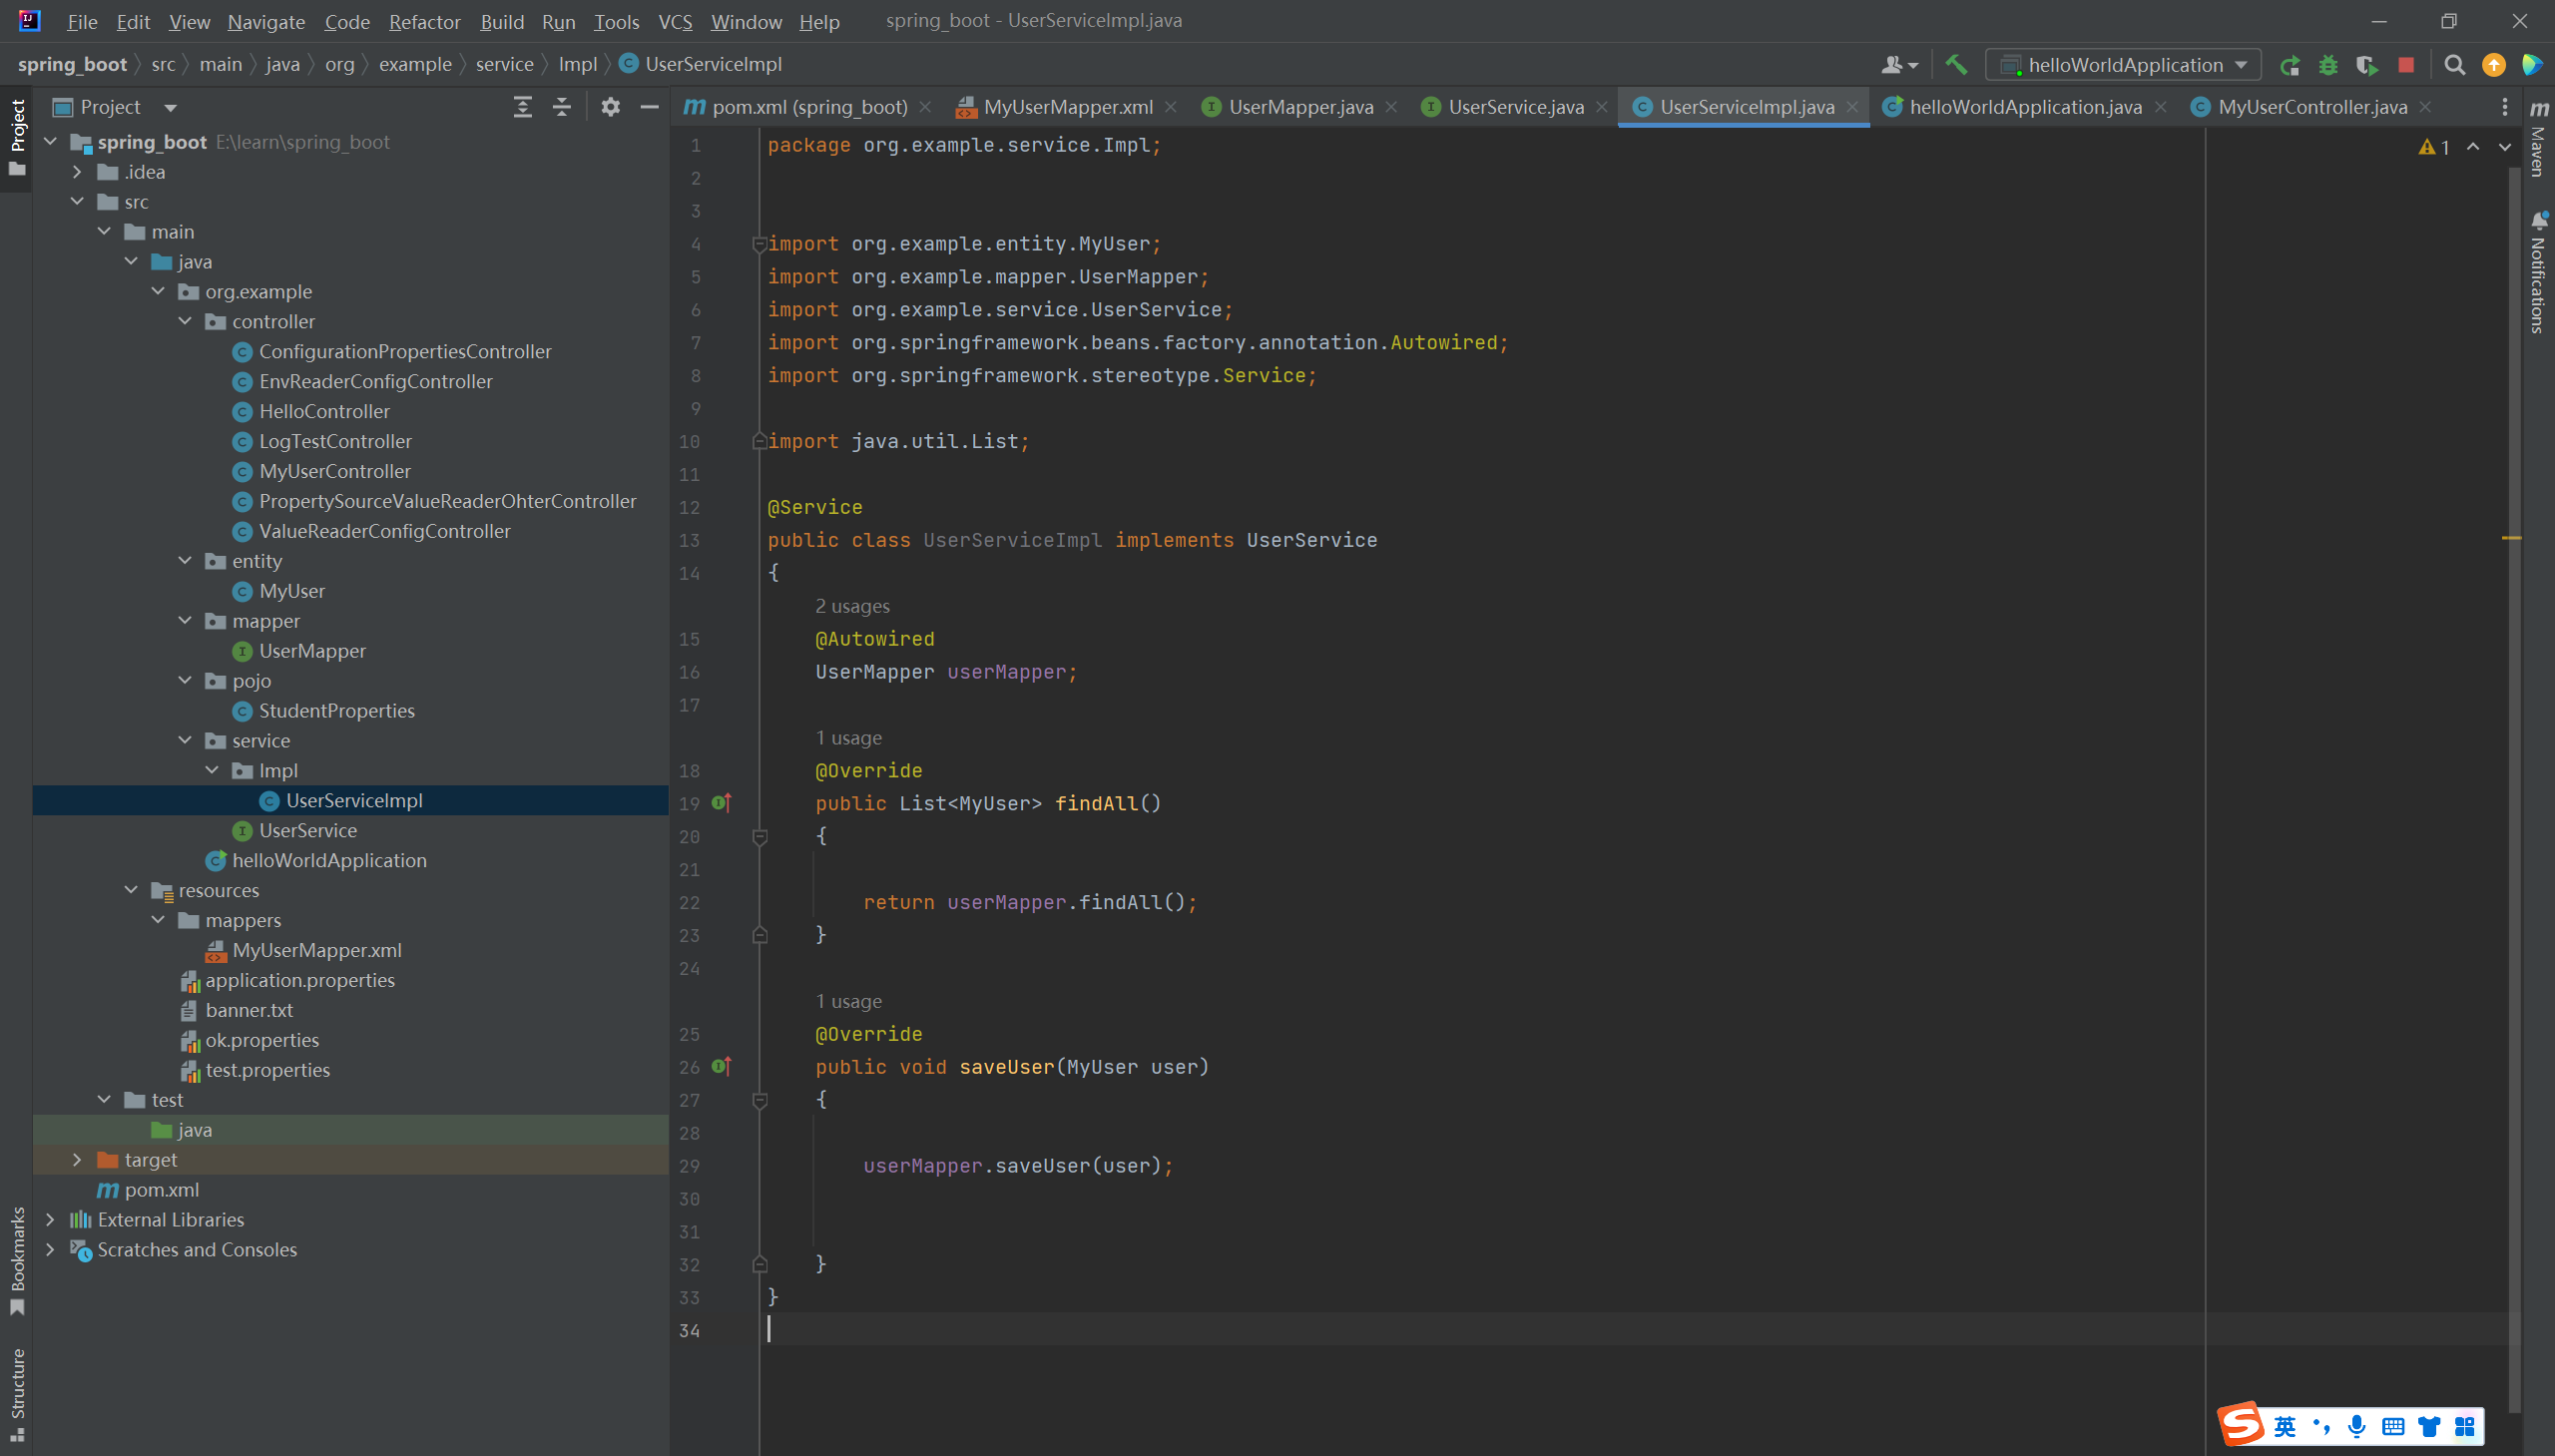
Task: Collapse all in Project tree
Action: (x=562, y=107)
